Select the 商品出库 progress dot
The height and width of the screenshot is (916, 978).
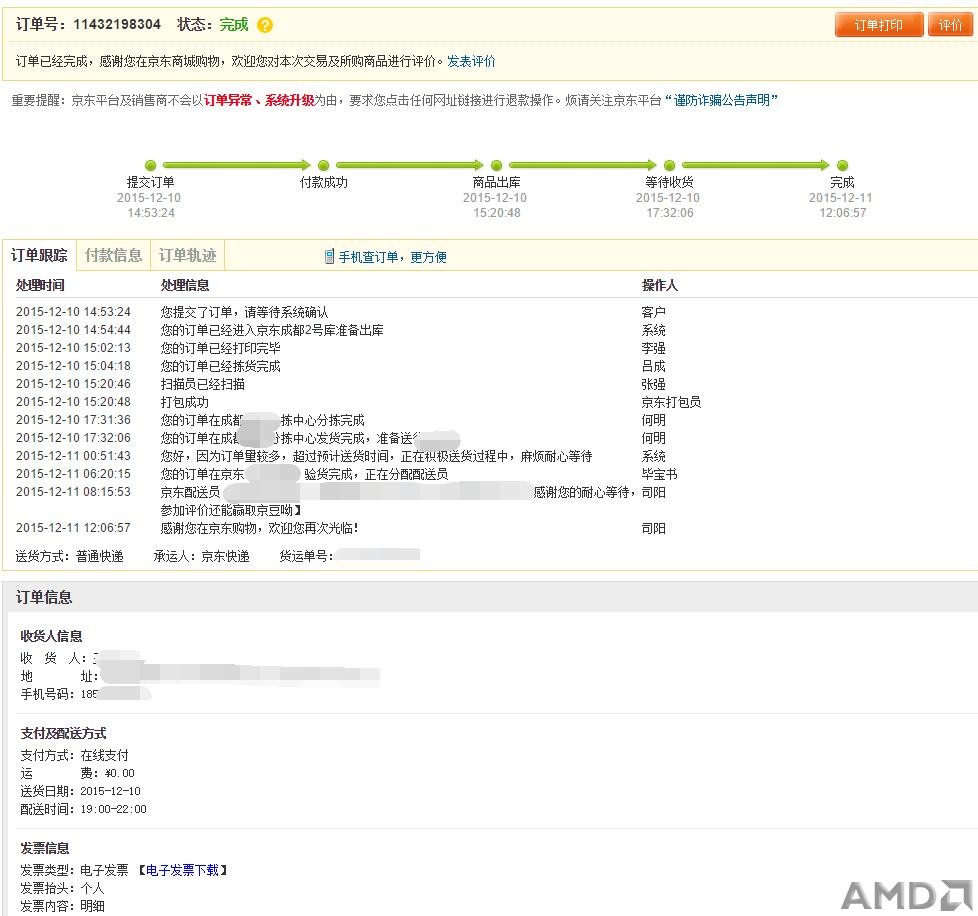click(x=496, y=165)
